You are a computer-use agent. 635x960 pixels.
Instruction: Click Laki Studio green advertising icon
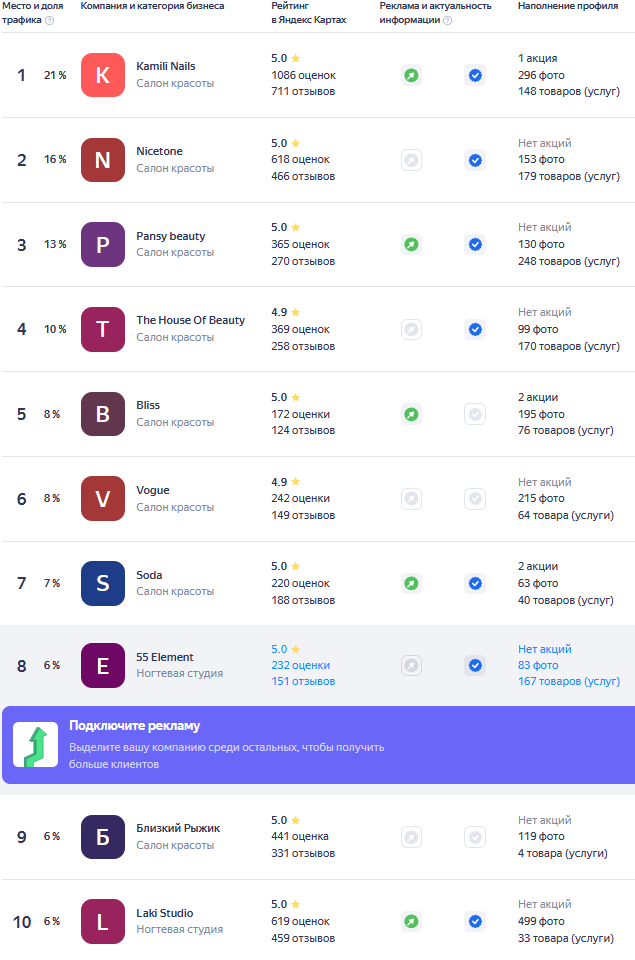411,921
